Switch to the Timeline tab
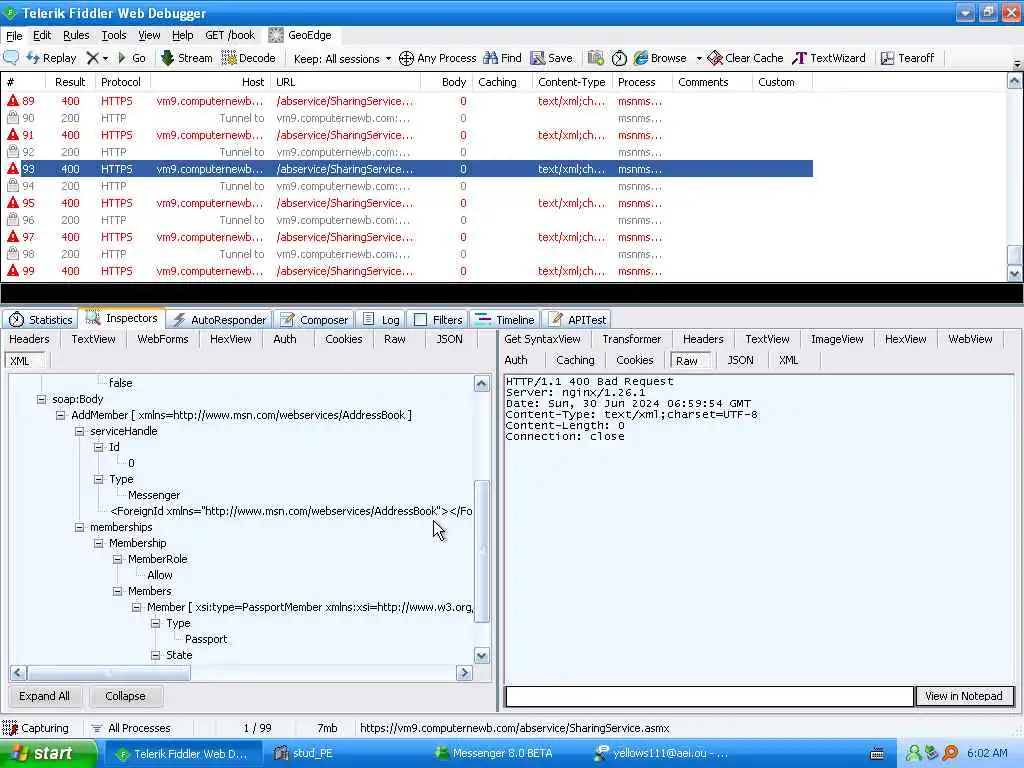 pyautogui.click(x=505, y=319)
